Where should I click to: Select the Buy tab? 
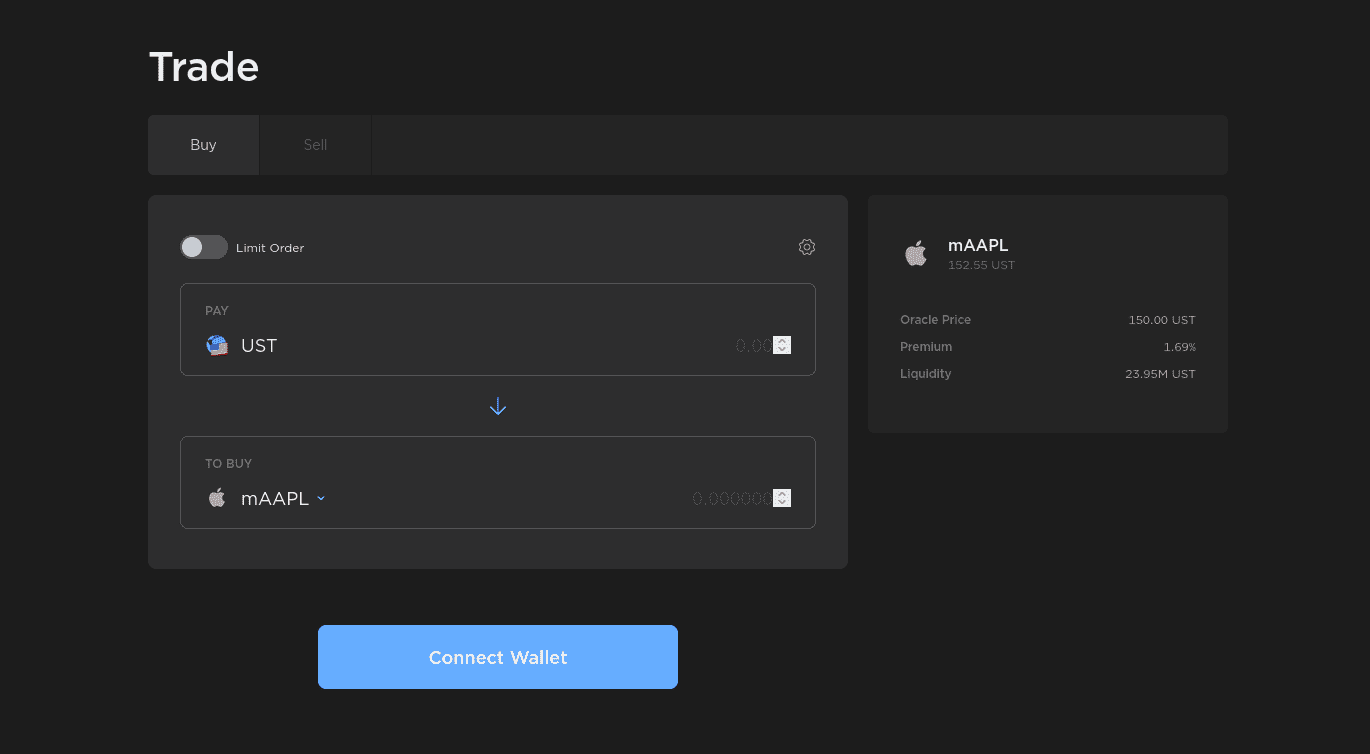click(x=203, y=144)
